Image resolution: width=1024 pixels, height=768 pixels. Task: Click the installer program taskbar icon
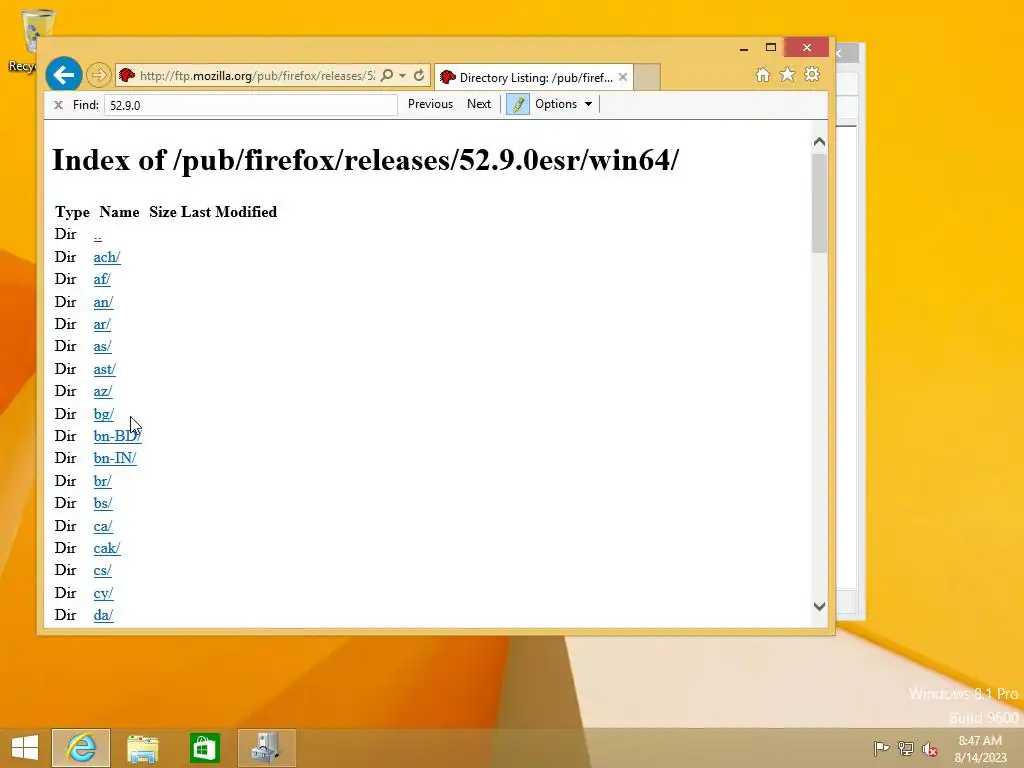[x=266, y=748]
